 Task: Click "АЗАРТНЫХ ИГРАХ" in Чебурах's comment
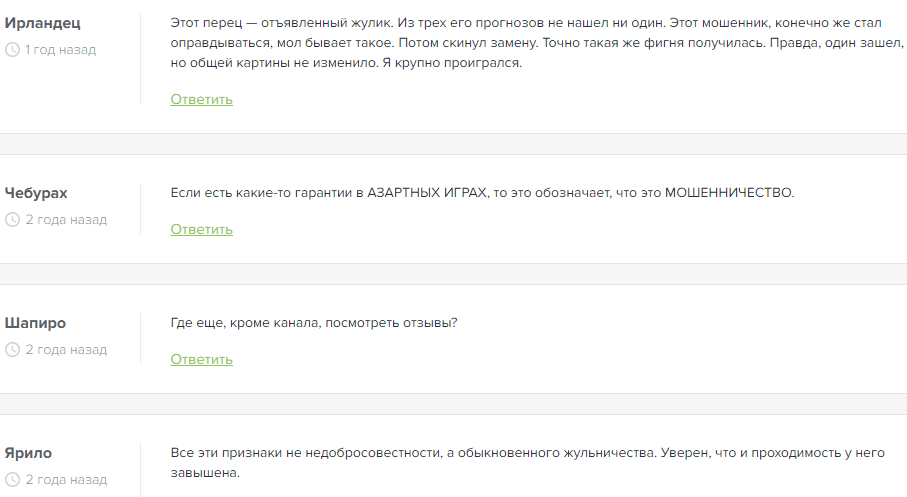point(428,193)
